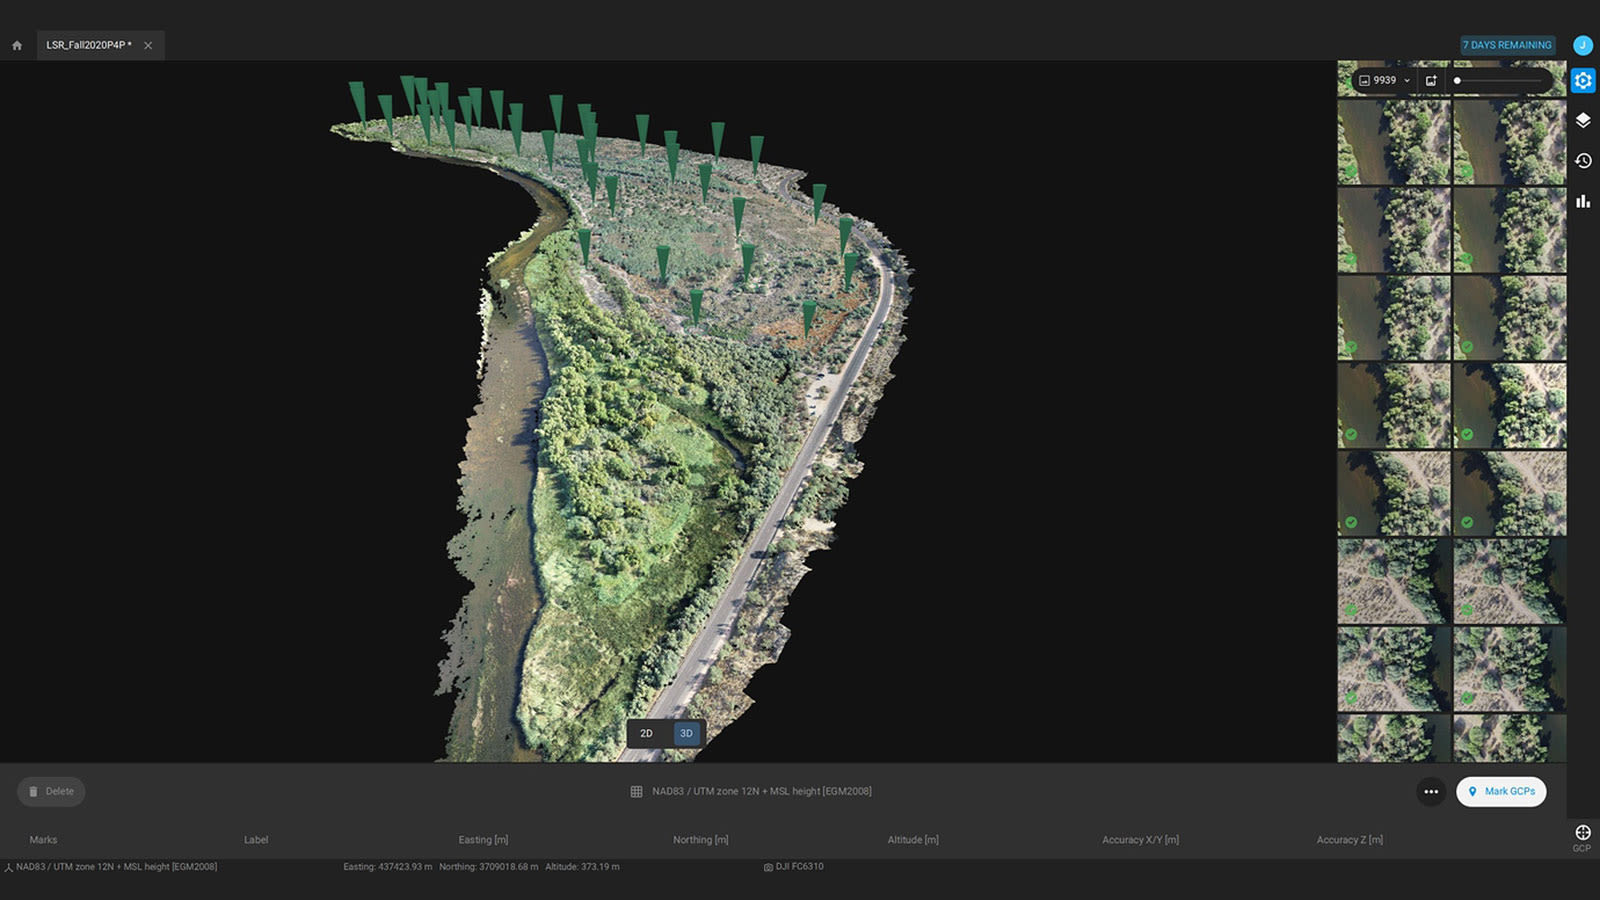Click the Delete button in the bottom bar

51,791
